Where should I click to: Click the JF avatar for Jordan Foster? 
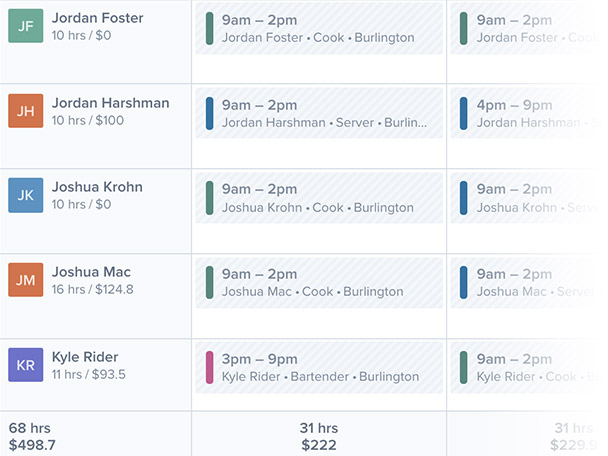click(26, 26)
